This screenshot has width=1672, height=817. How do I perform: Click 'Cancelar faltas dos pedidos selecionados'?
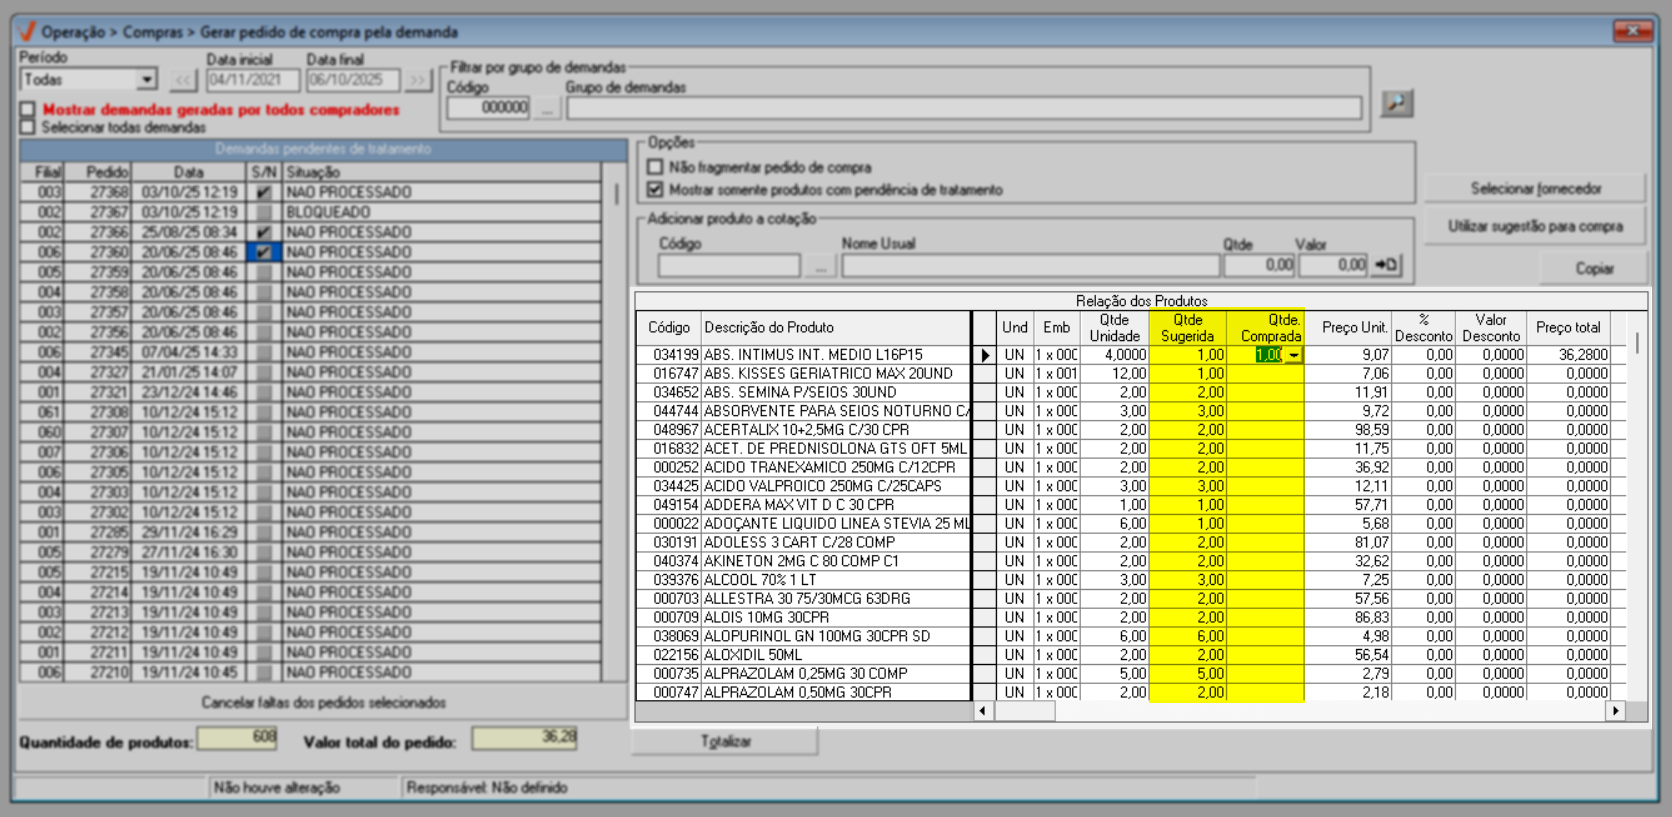pos(323,702)
